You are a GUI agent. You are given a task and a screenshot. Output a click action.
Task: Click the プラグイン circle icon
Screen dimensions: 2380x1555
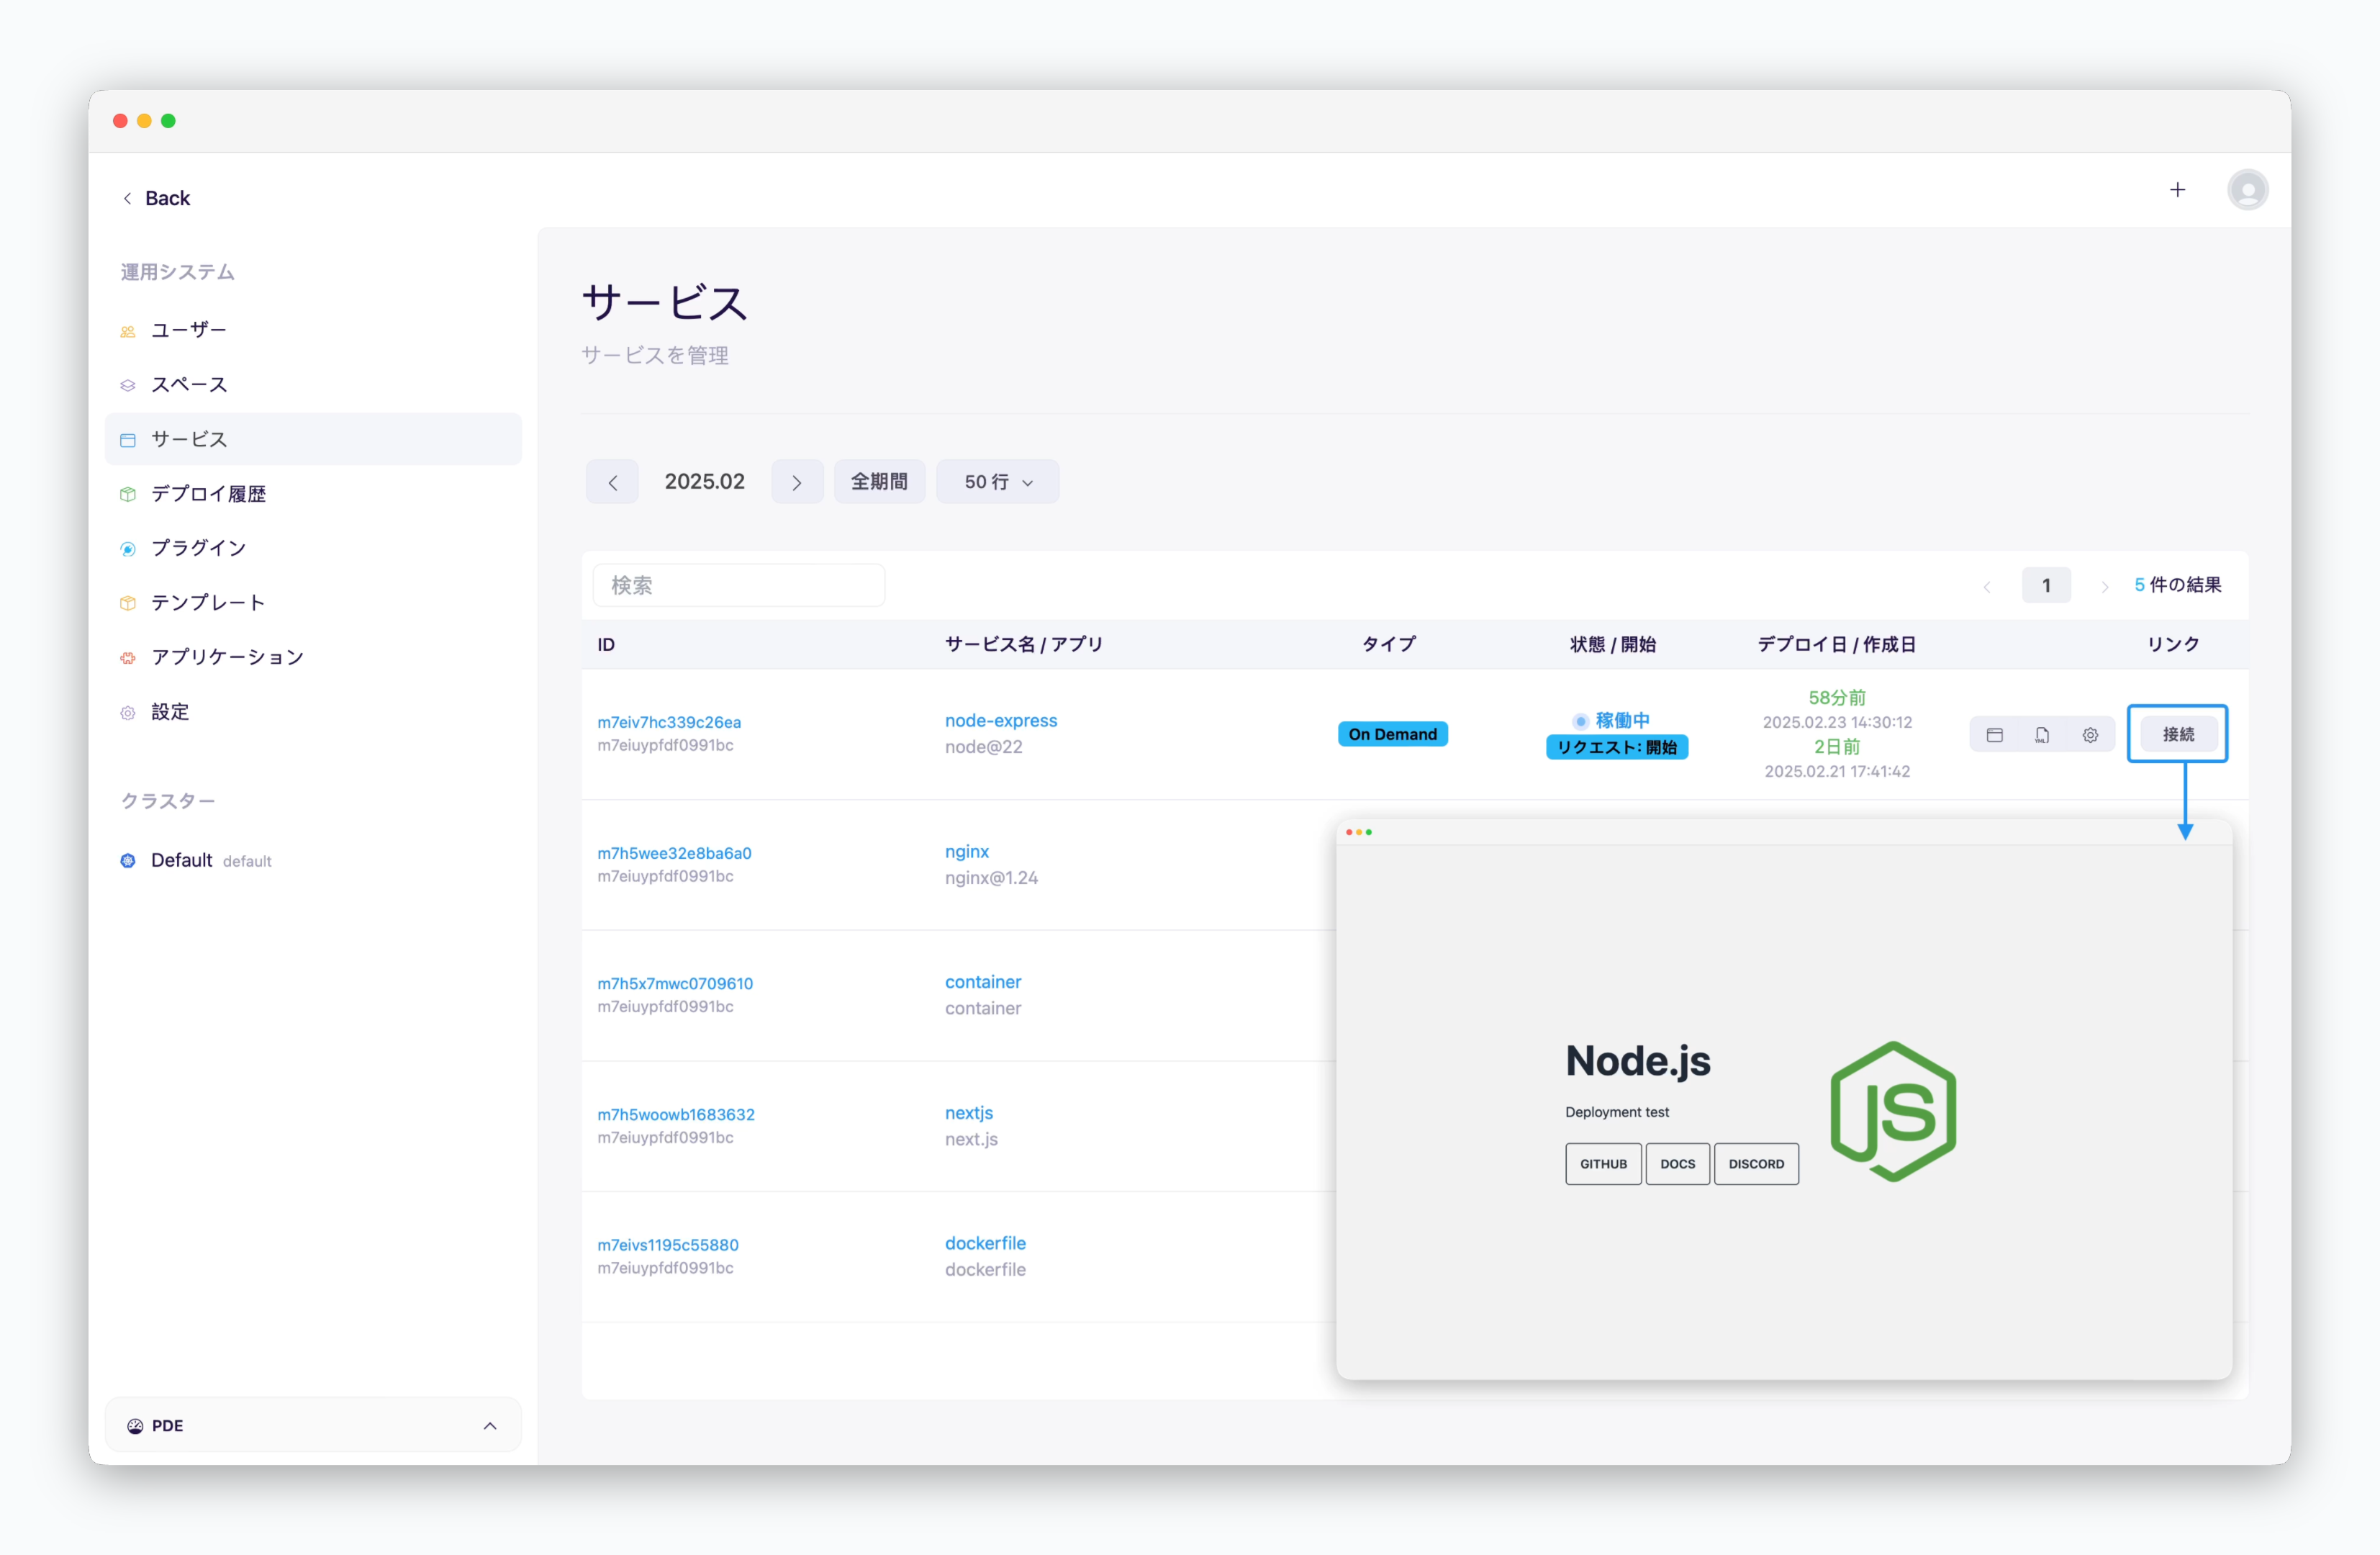point(128,549)
